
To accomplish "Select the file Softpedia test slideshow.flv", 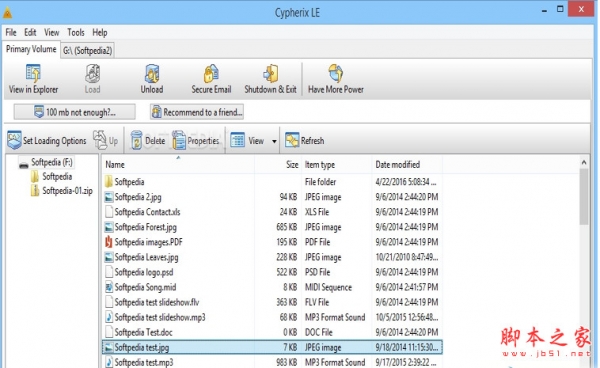I will coord(272,302).
